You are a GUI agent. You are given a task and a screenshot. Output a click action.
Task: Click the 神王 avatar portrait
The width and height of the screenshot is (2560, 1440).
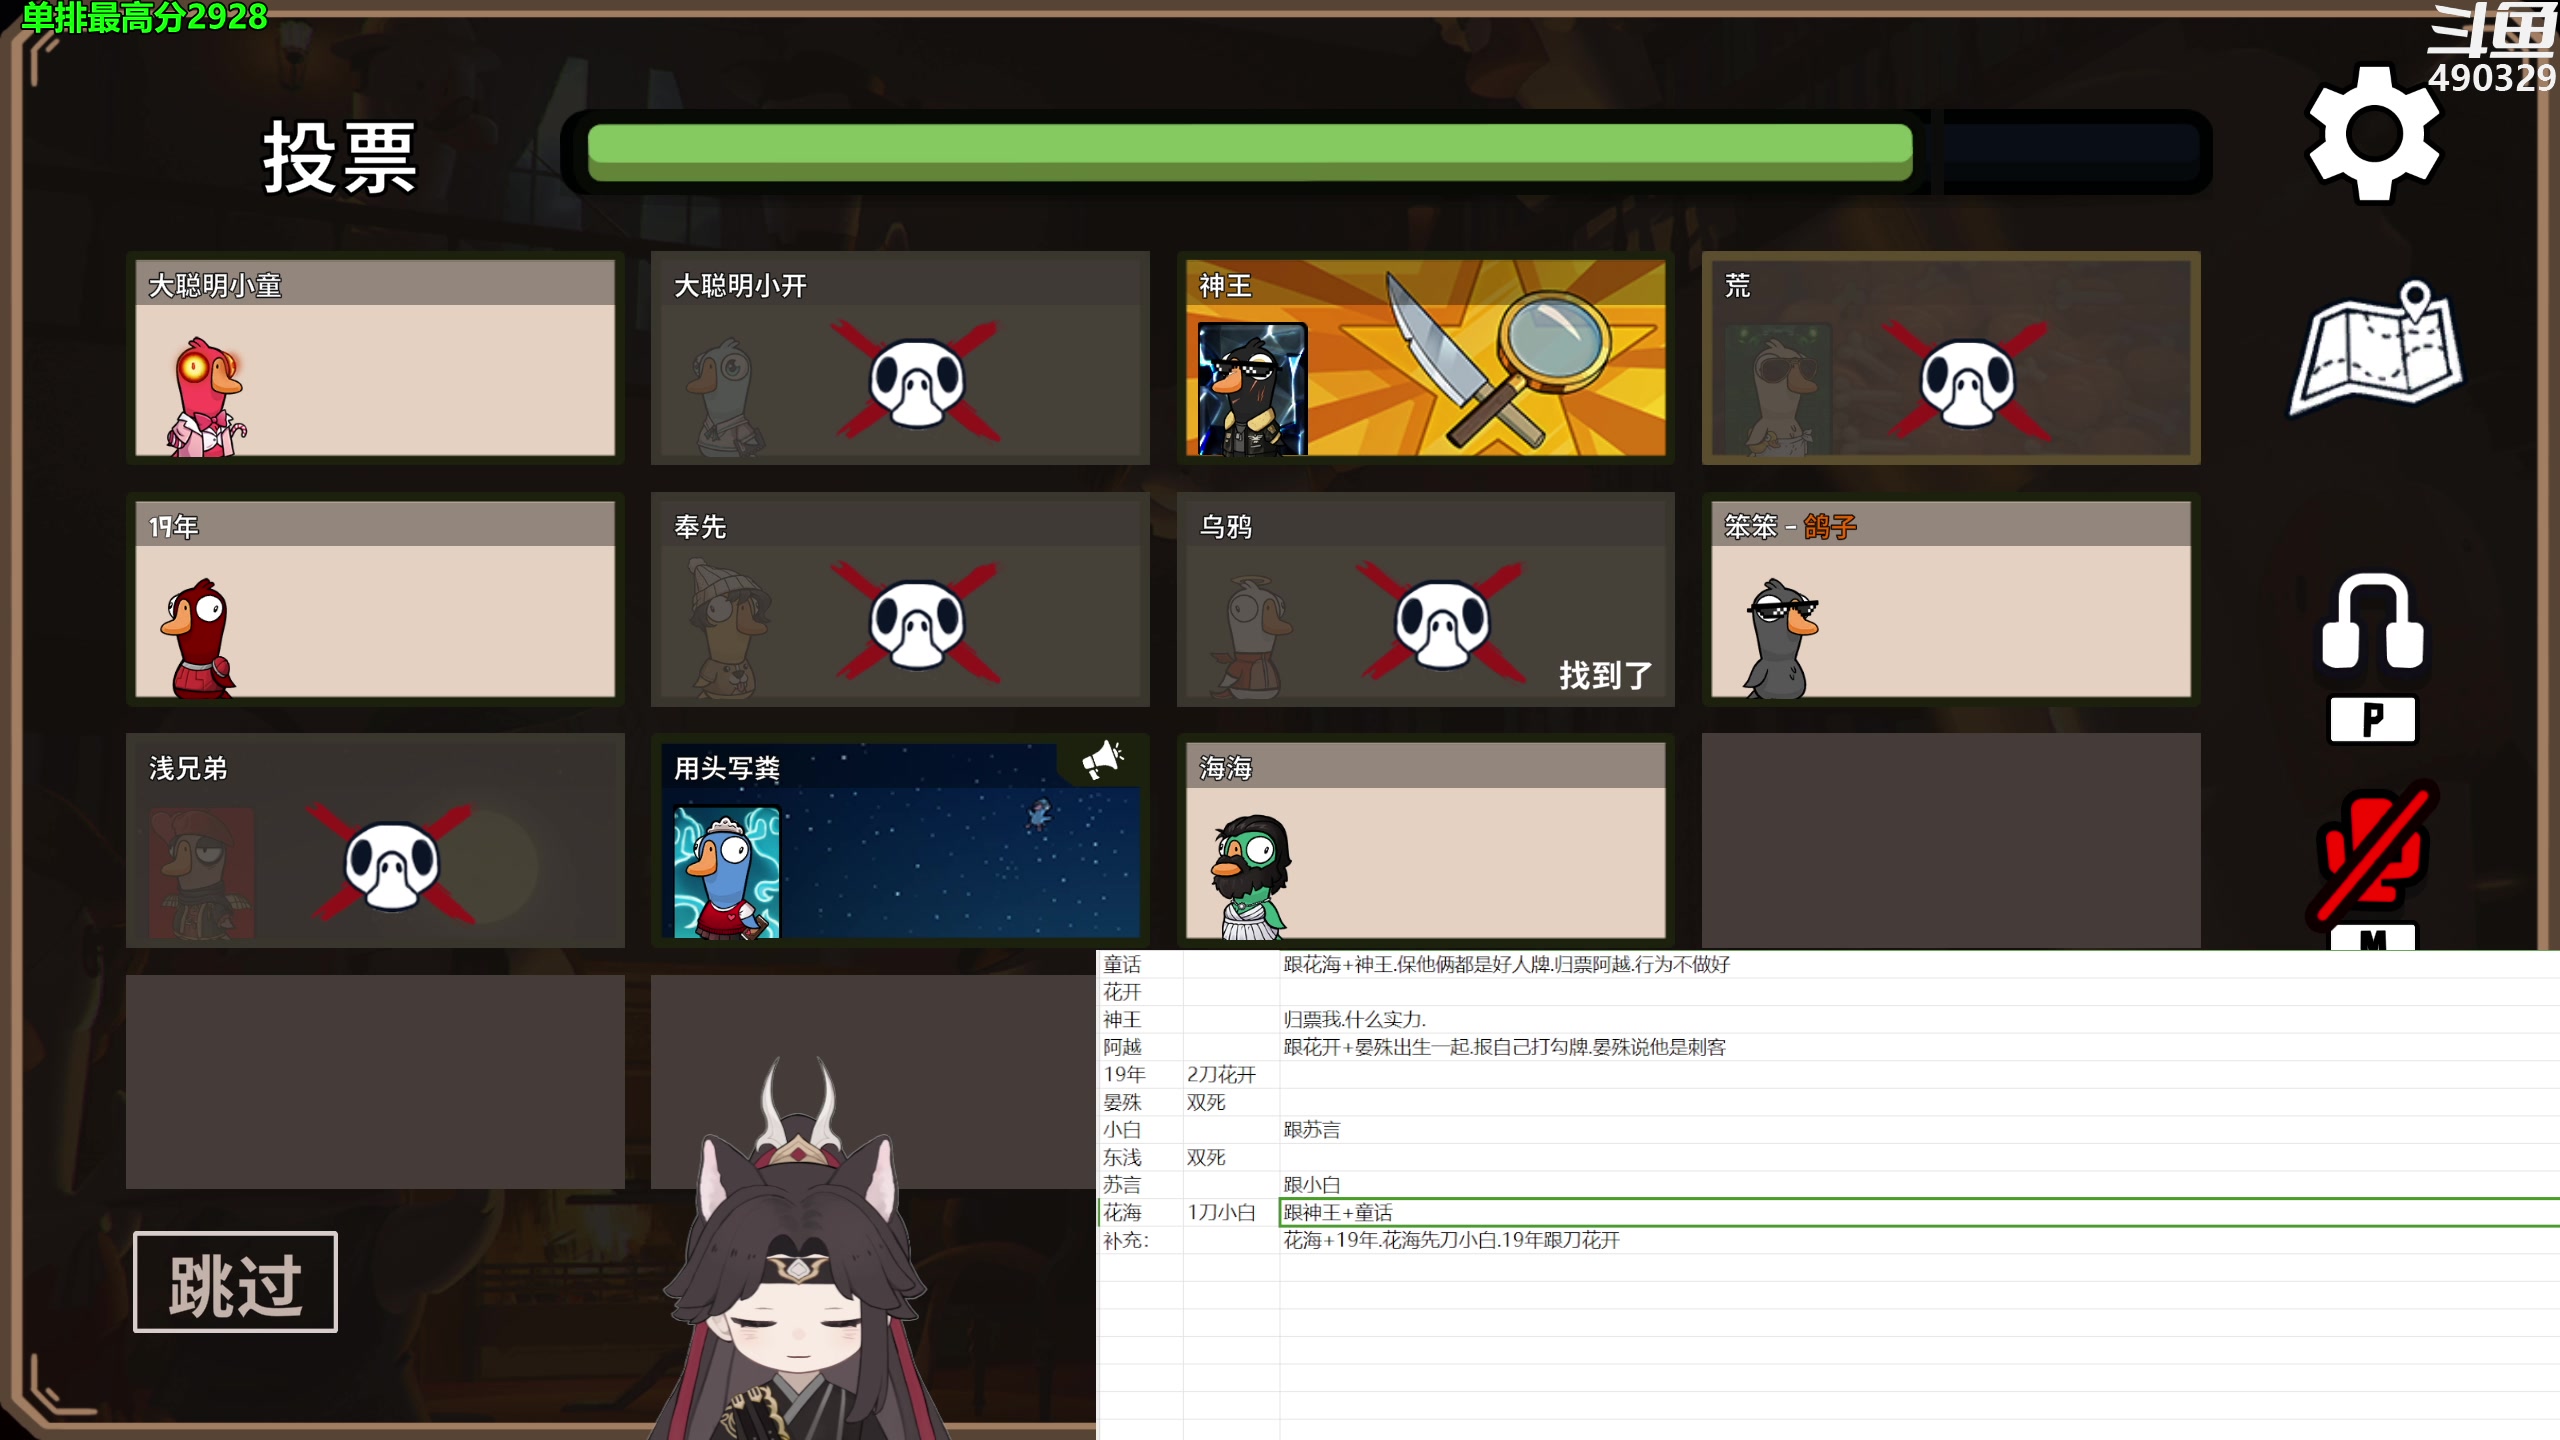(1252, 389)
